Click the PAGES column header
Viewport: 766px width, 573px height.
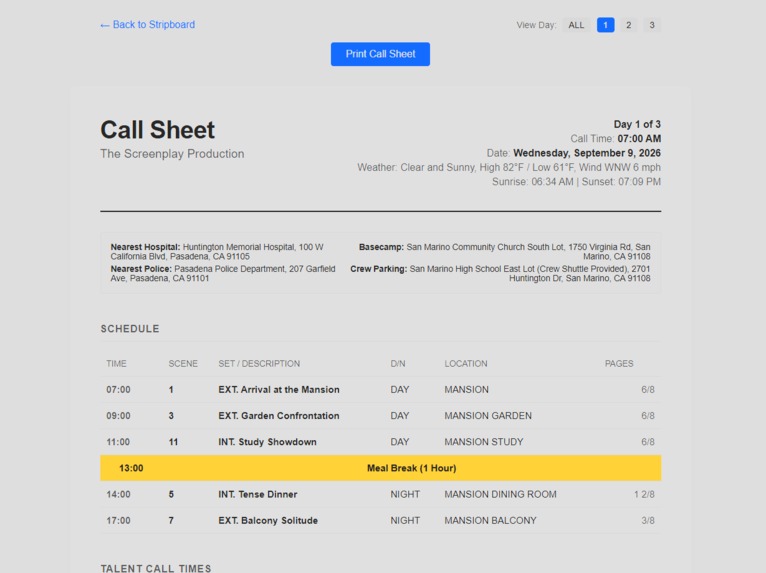[619, 363]
